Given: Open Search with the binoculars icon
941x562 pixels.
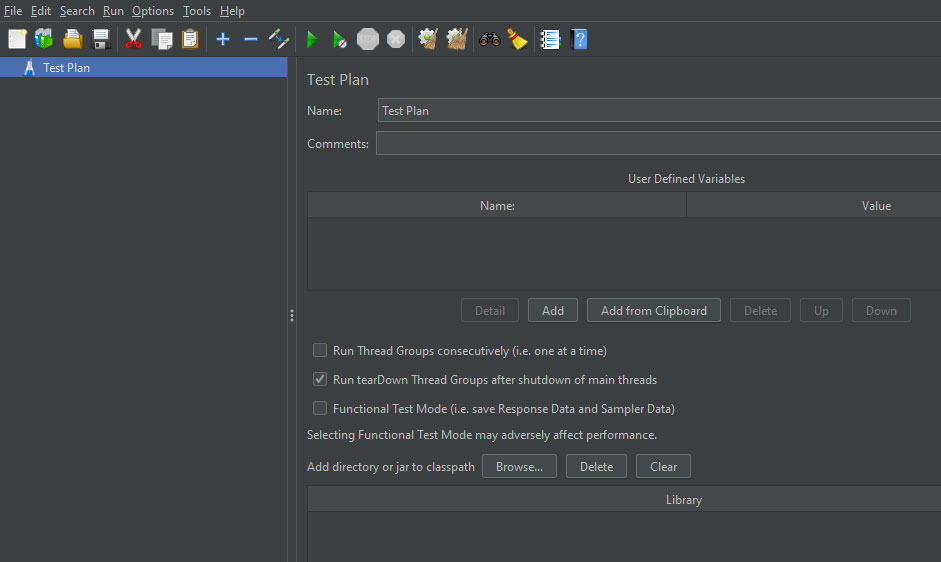Looking at the screenshot, I should pos(490,40).
